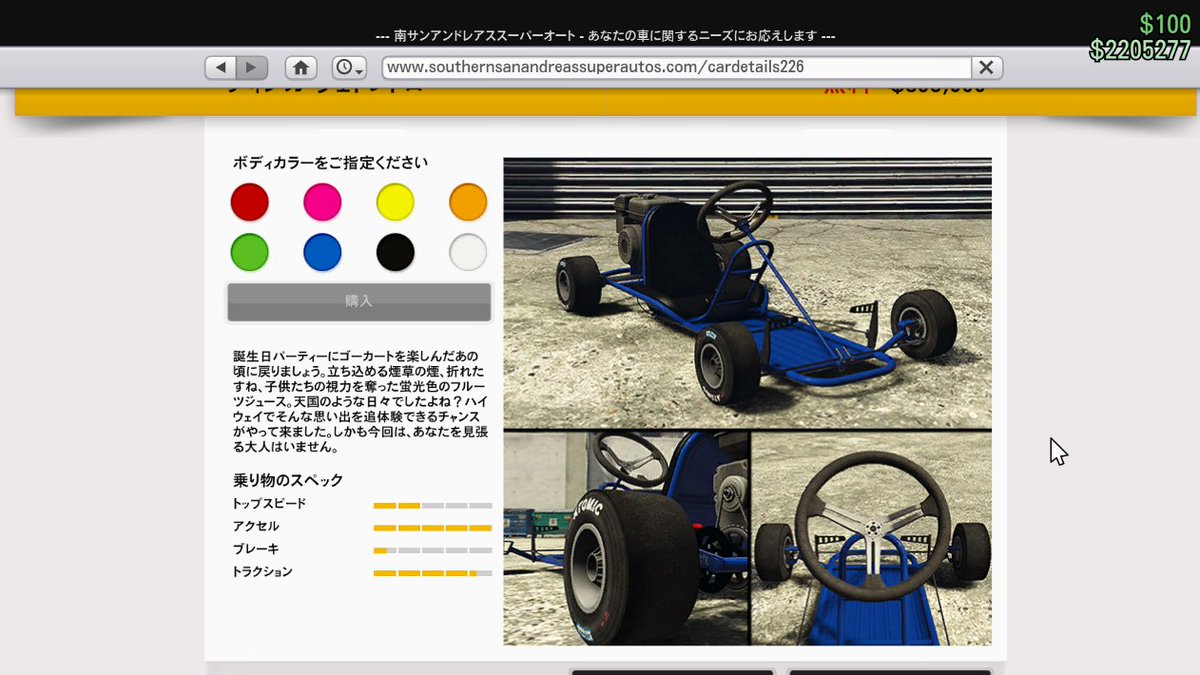Screen dimensions: 1200x675
Task: Open the browser home page icon
Action: (301, 67)
